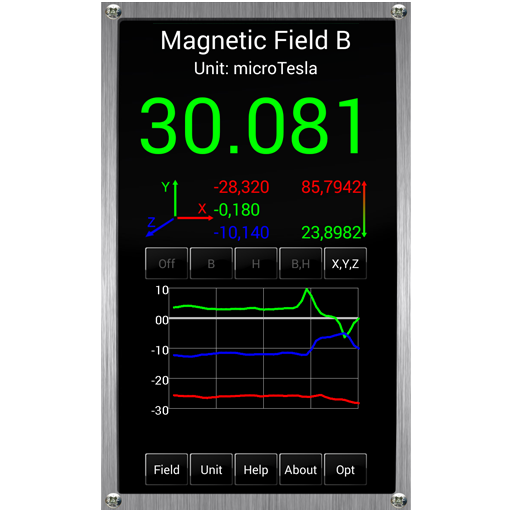
Task: Open the About screen
Action: 300,469
